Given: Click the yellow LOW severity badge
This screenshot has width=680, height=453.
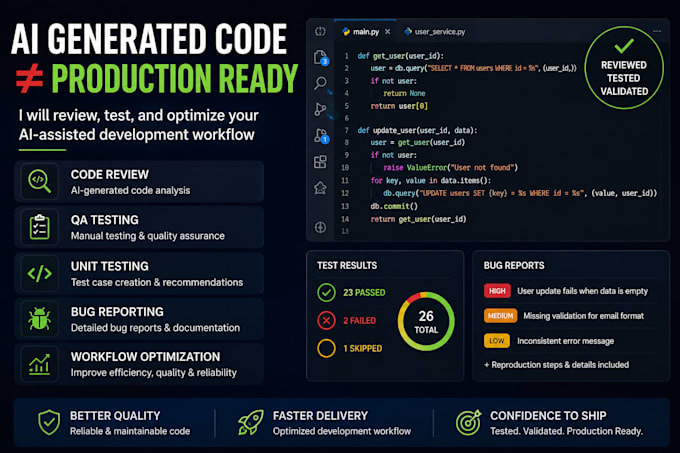Looking at the screenshot, I should (497, 341).
